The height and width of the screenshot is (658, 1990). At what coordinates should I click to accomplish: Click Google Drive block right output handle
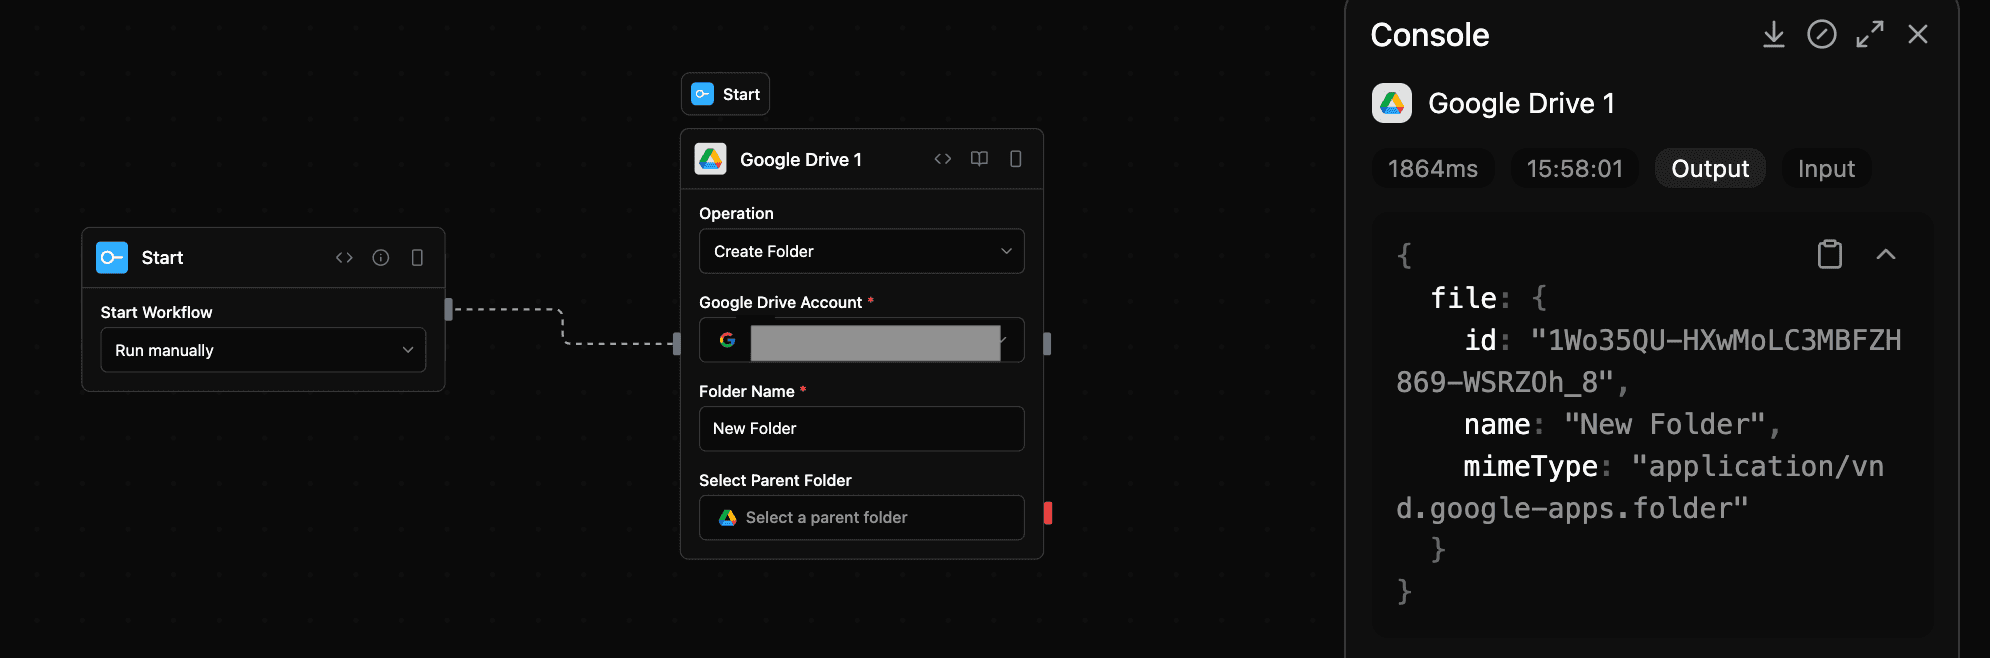pos(1047,343)
